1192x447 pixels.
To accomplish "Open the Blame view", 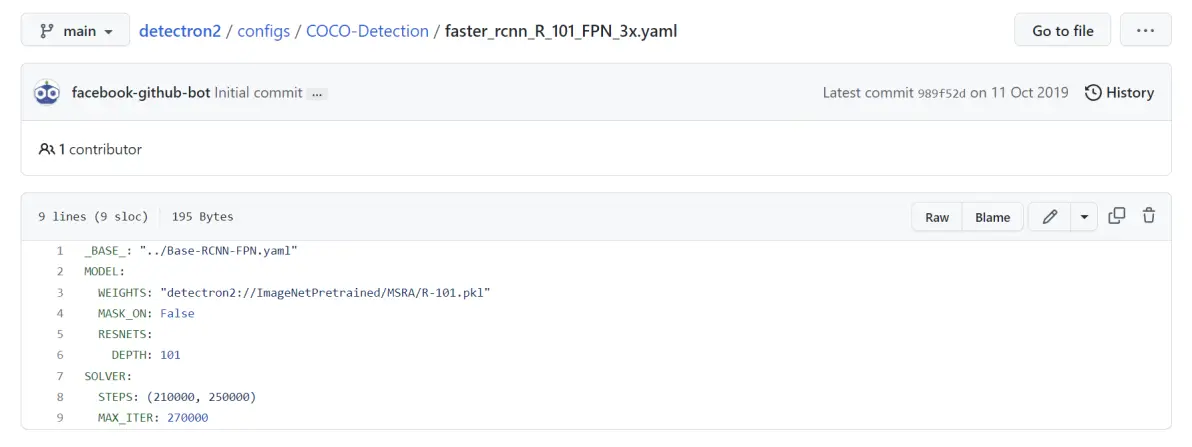I will click(992, 217).
